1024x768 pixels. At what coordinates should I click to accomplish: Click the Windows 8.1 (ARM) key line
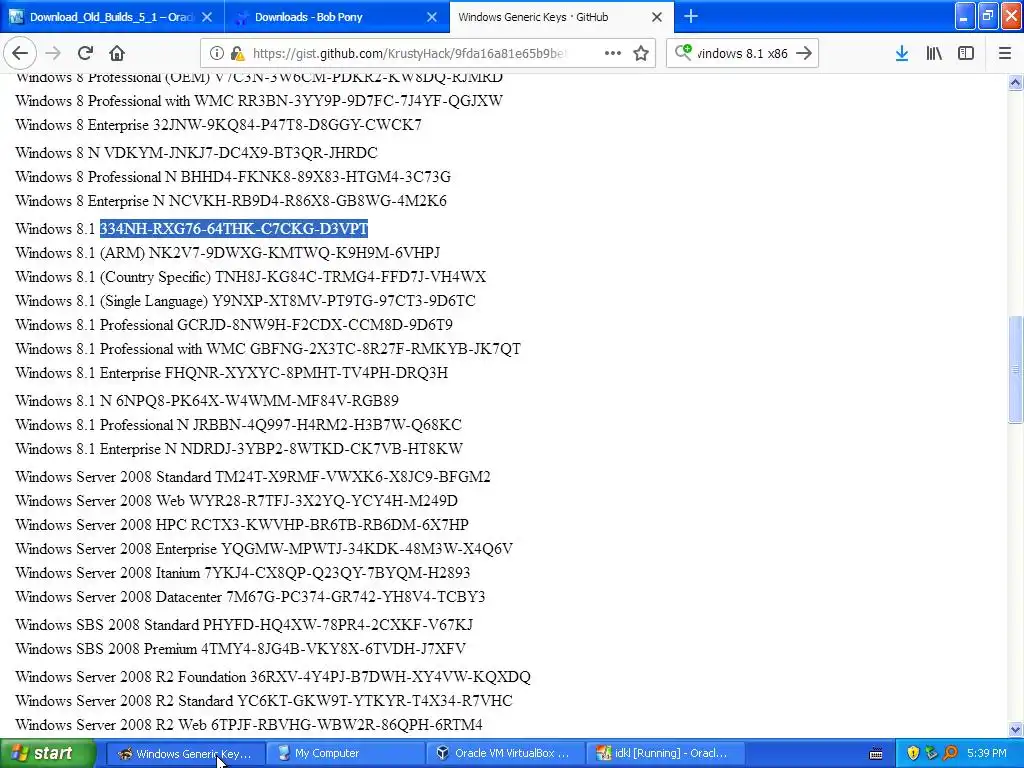227,253
